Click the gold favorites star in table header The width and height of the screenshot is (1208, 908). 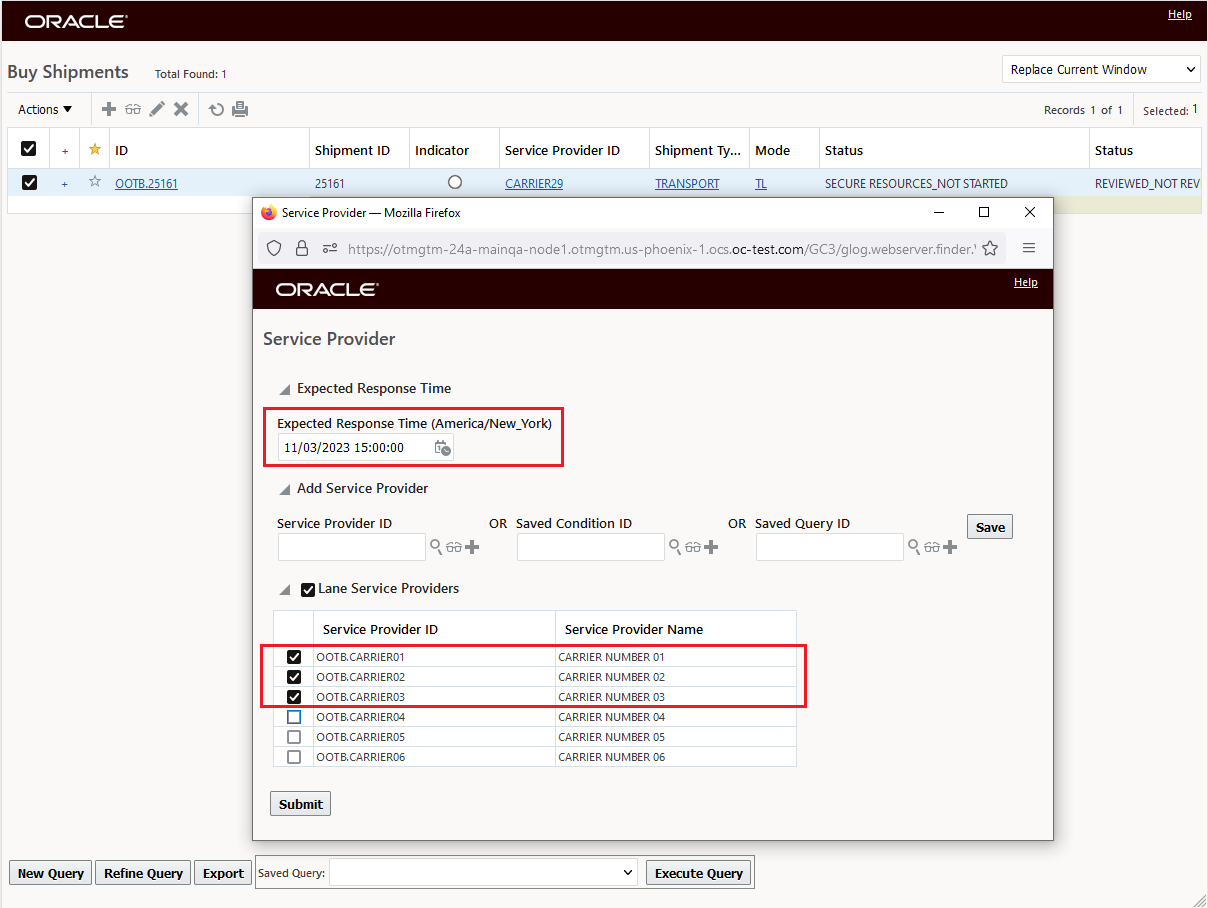coord(95,149)
